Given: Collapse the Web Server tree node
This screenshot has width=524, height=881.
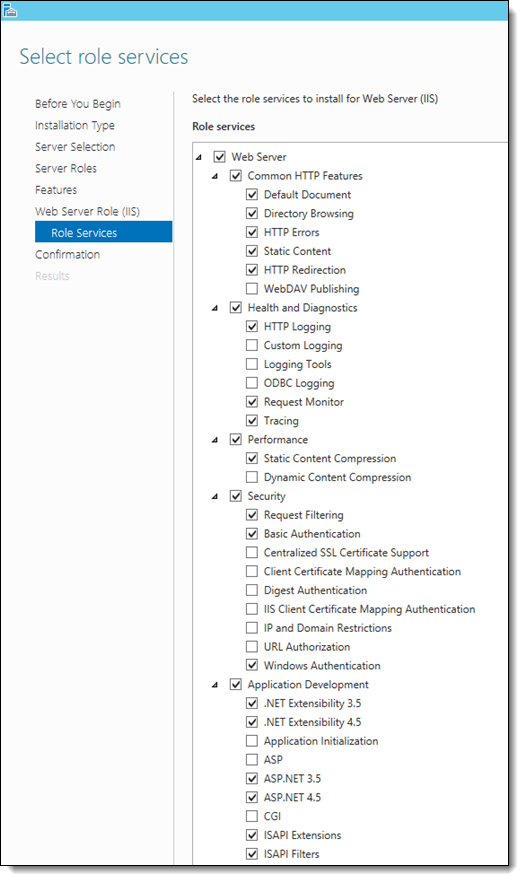Looking at the screenshot, I should pos(199,157).
